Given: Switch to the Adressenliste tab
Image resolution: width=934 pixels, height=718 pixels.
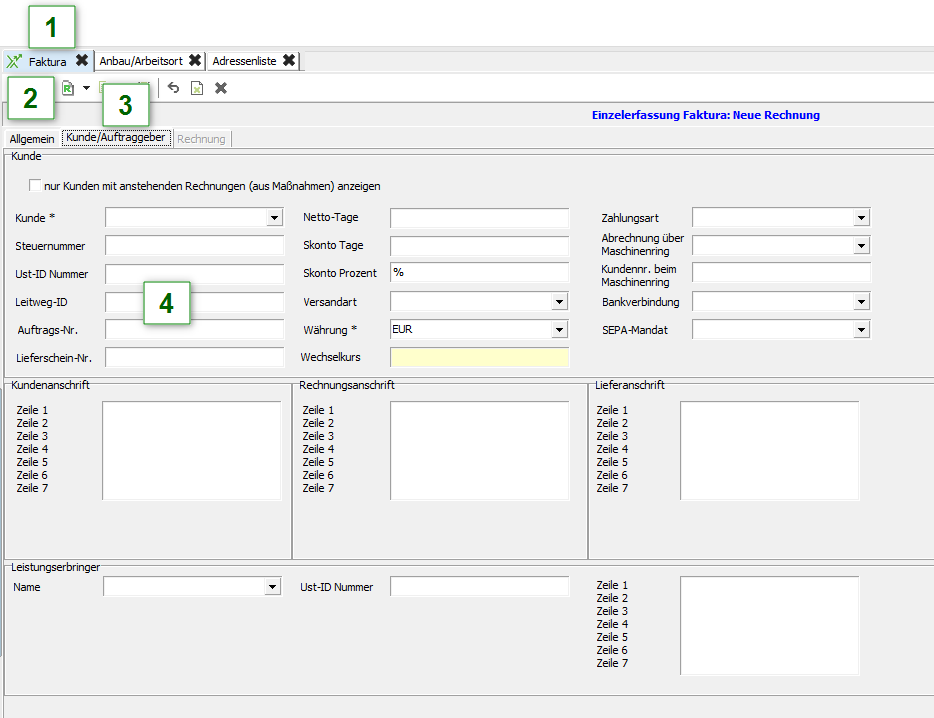Looking at the screenshot, I should (244, 61).
